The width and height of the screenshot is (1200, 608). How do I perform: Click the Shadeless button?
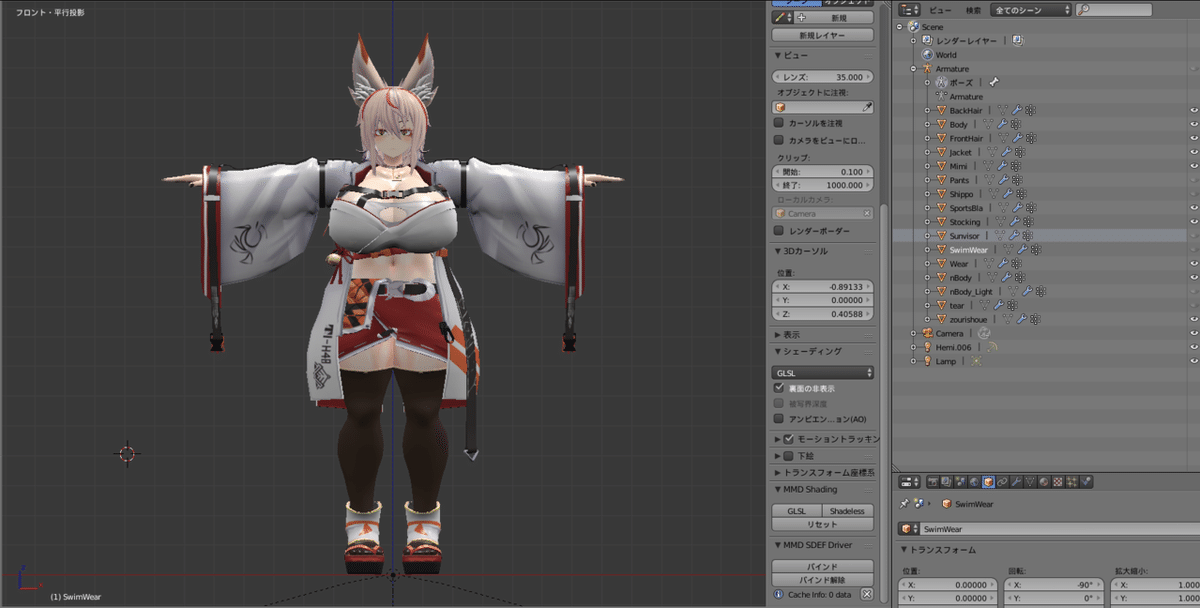(x=848, y=511)
